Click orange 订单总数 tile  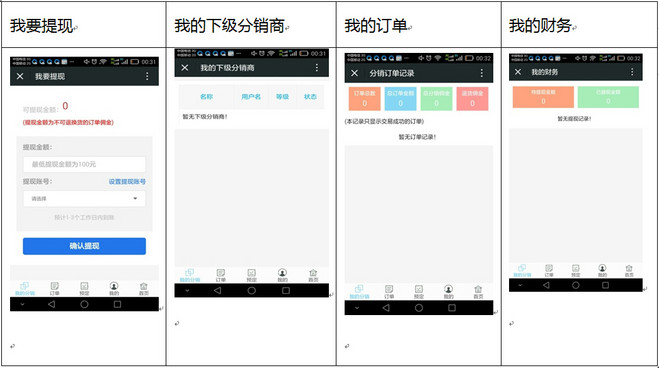coord(364,98)
